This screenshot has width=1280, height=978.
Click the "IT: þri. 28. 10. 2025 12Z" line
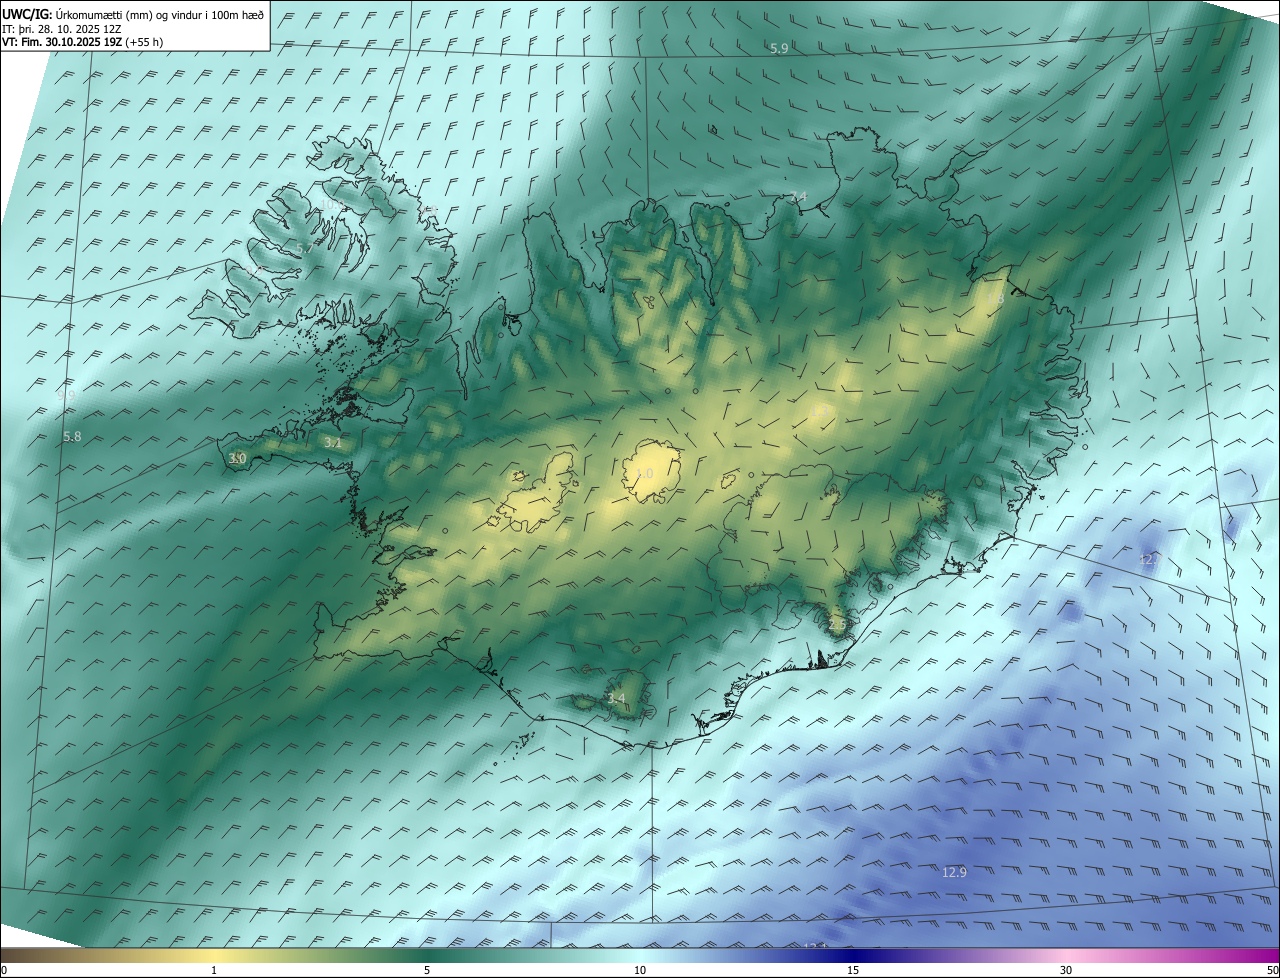pos(62,28)
